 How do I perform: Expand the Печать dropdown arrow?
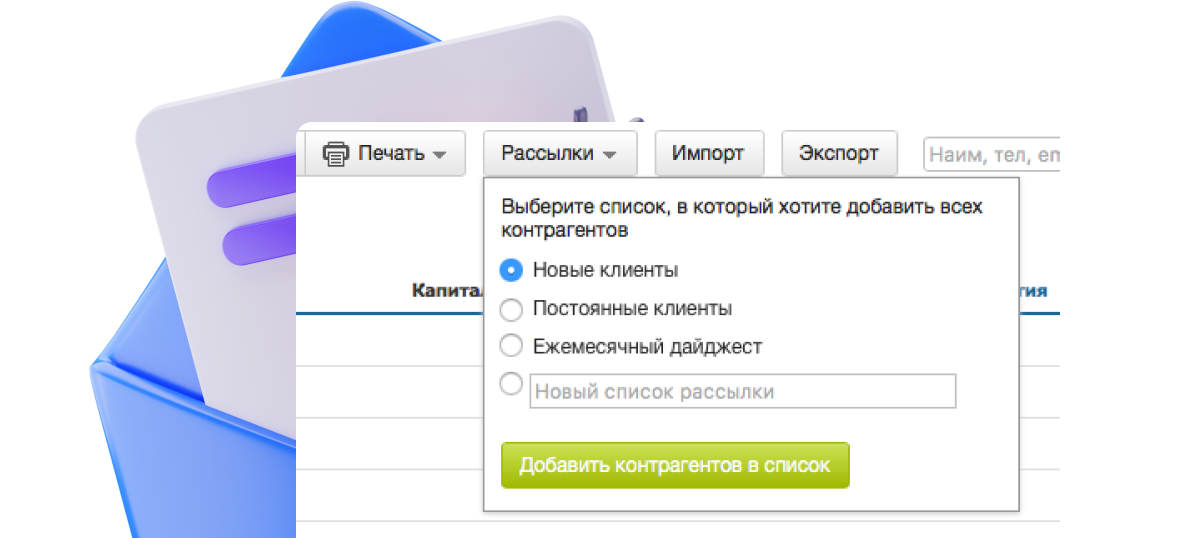click(x=438, y=155)
